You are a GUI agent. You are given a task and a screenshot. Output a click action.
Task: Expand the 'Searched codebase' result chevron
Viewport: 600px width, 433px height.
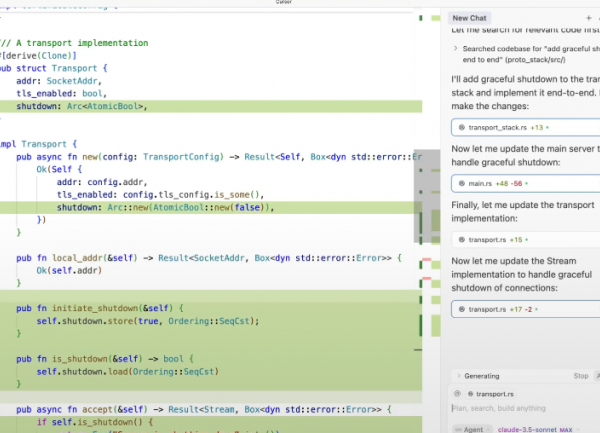(455, 49)
